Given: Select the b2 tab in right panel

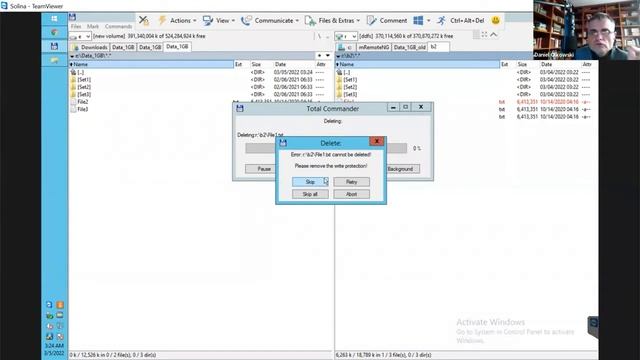Looking at the screenshot, I should coord(438,47).
